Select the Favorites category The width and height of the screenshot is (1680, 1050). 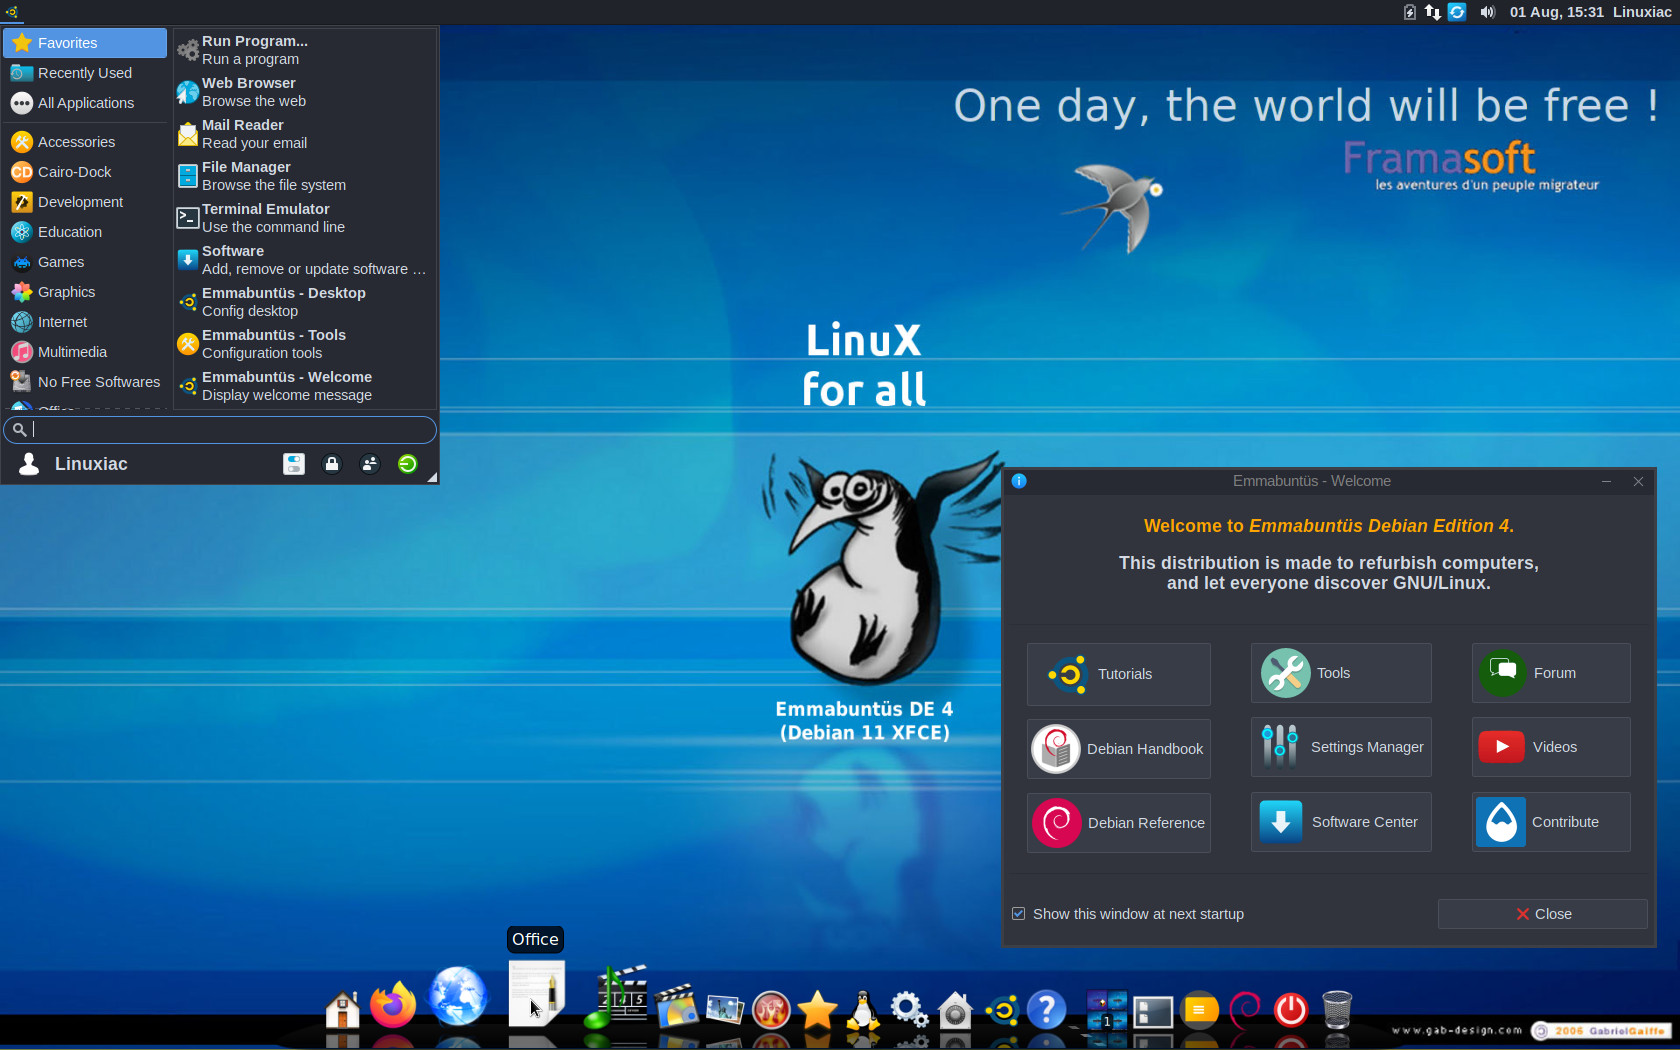86,43
